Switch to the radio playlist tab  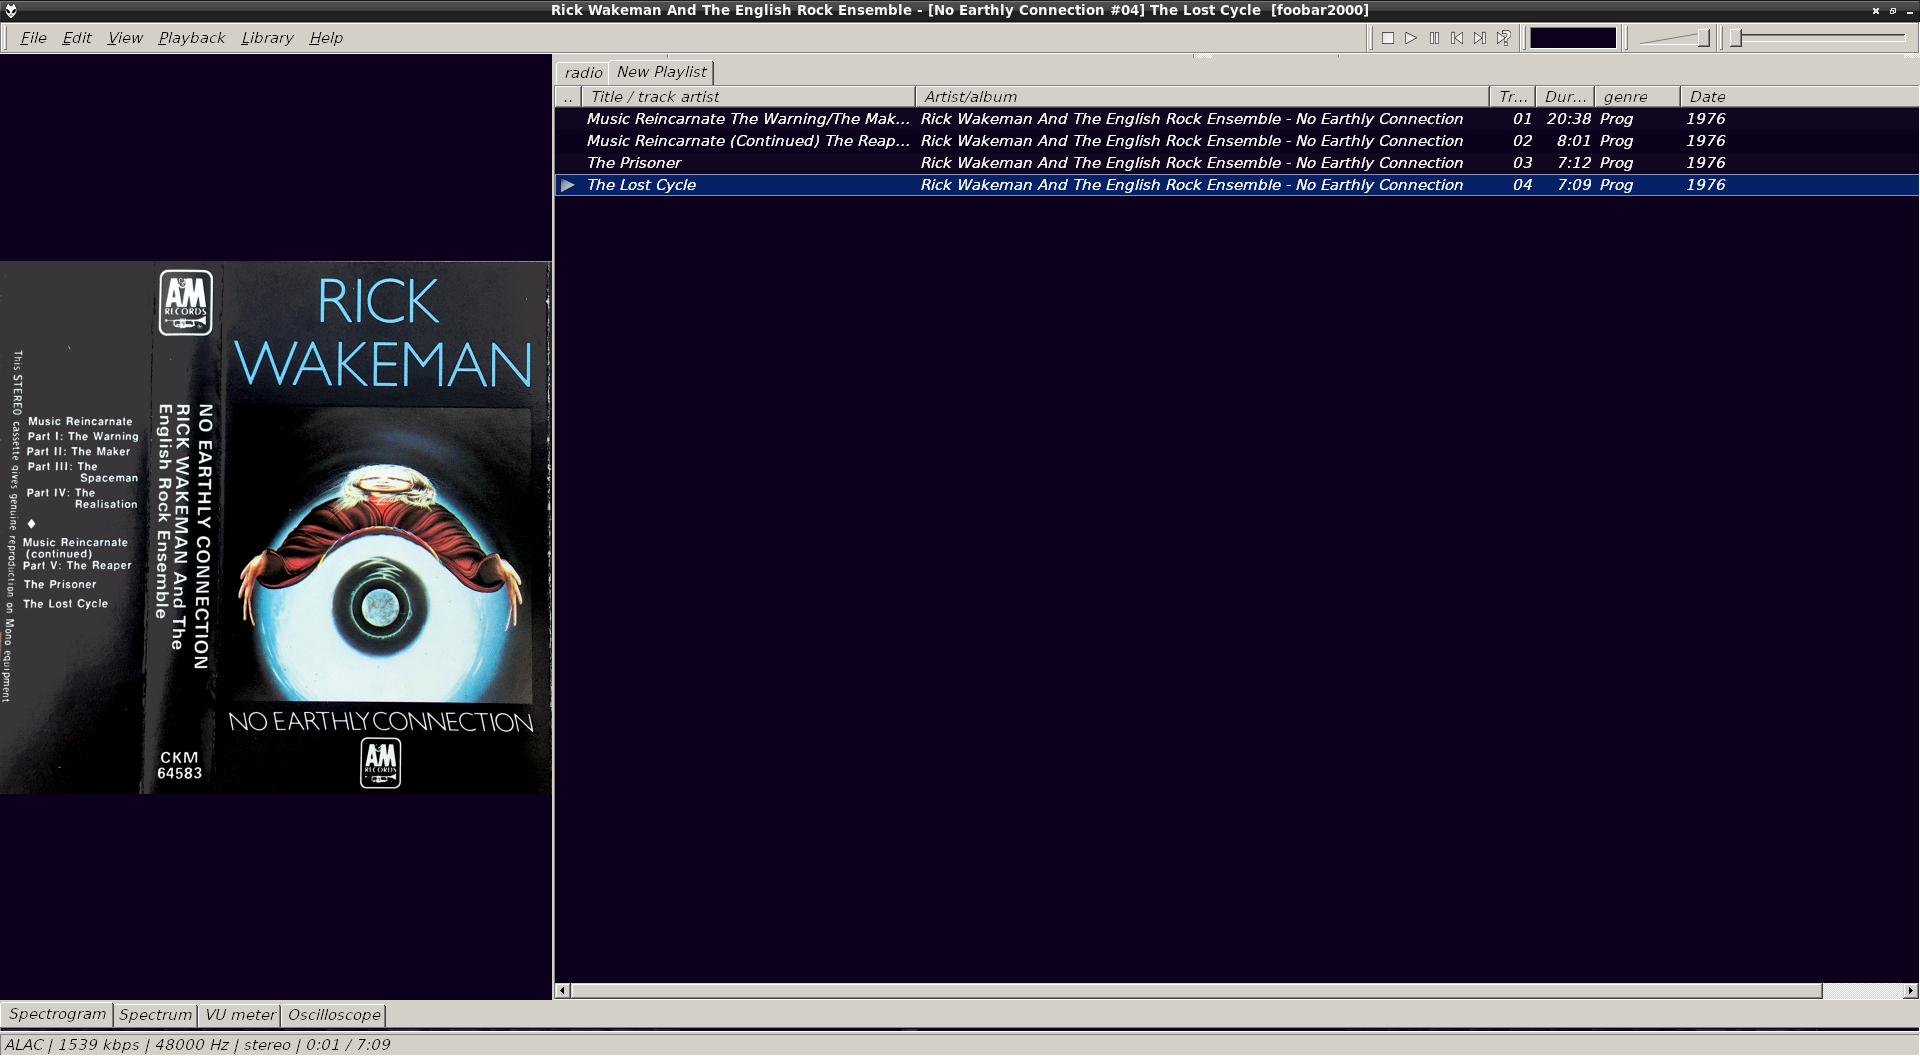583,73
